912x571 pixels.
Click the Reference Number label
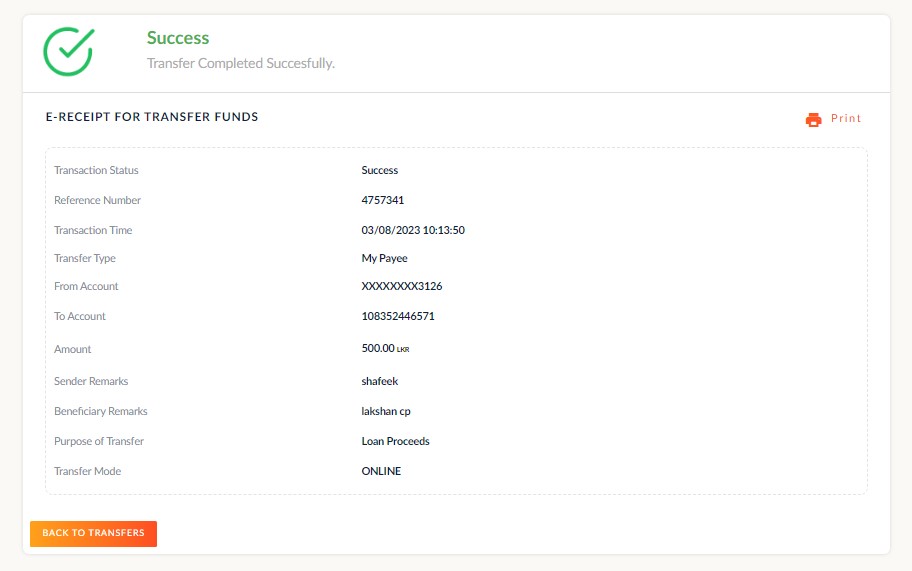click(97, 200)
